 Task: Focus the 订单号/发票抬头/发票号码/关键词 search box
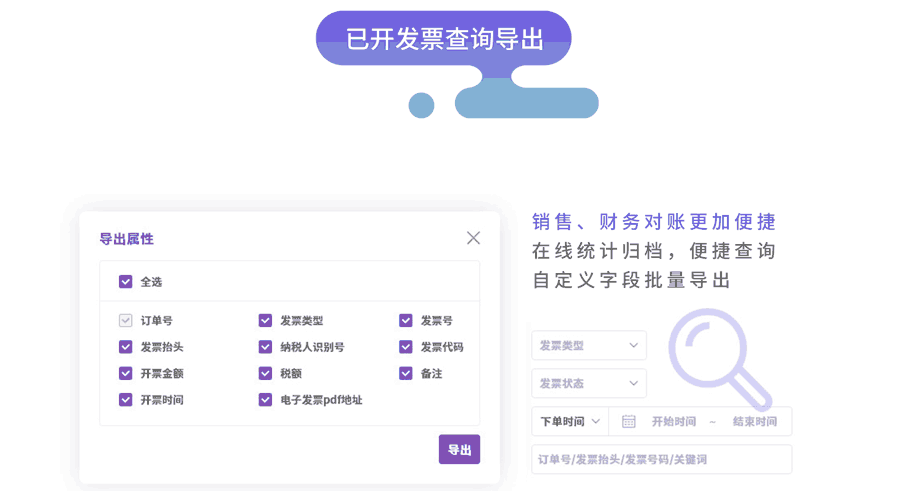tap(662, 460)
